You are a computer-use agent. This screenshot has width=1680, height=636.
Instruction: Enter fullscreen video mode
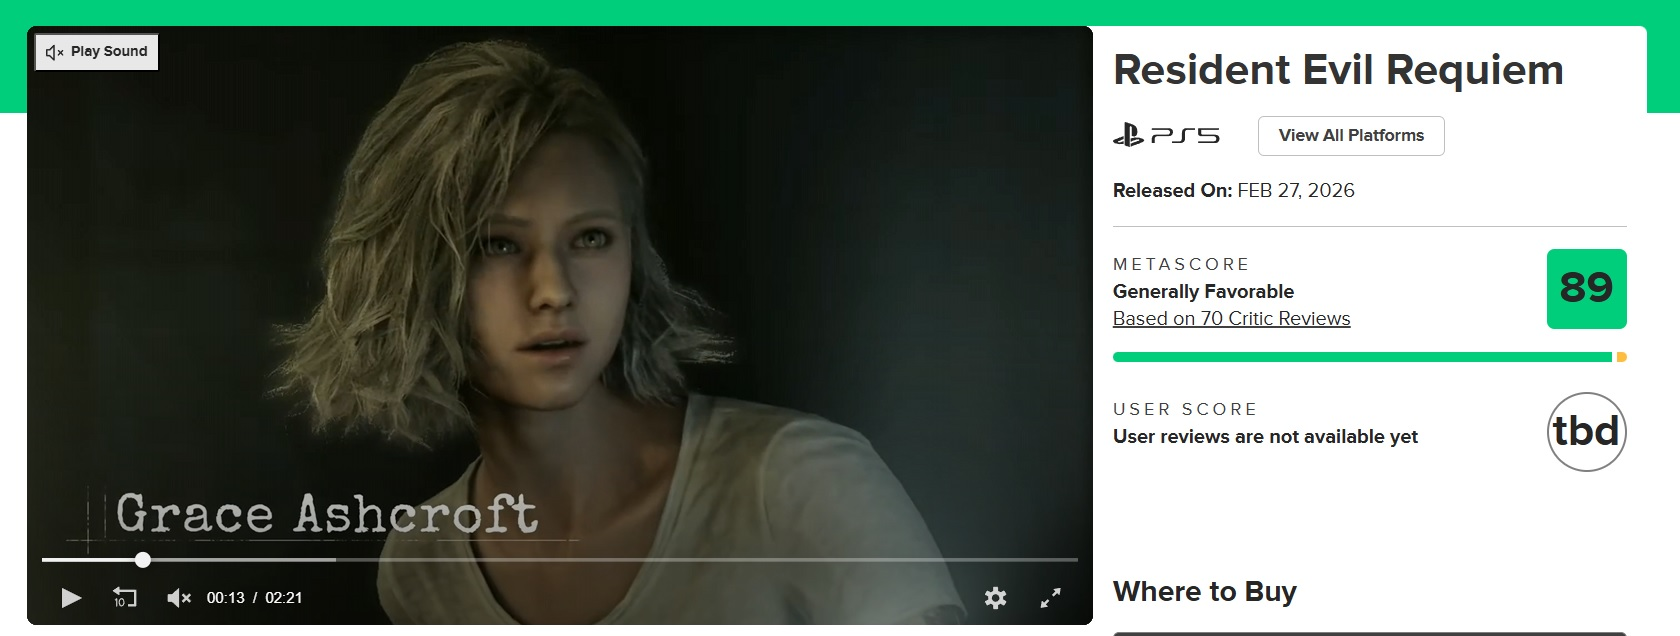click(x=1051, y=598)
